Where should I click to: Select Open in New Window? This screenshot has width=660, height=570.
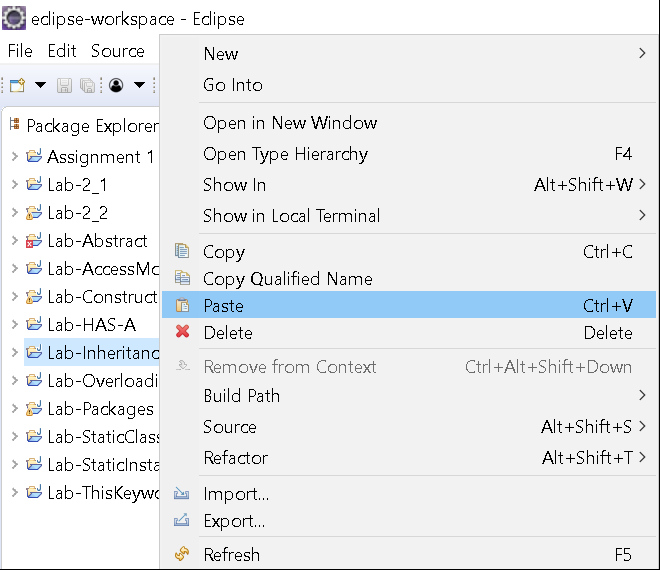click(409, 123)
